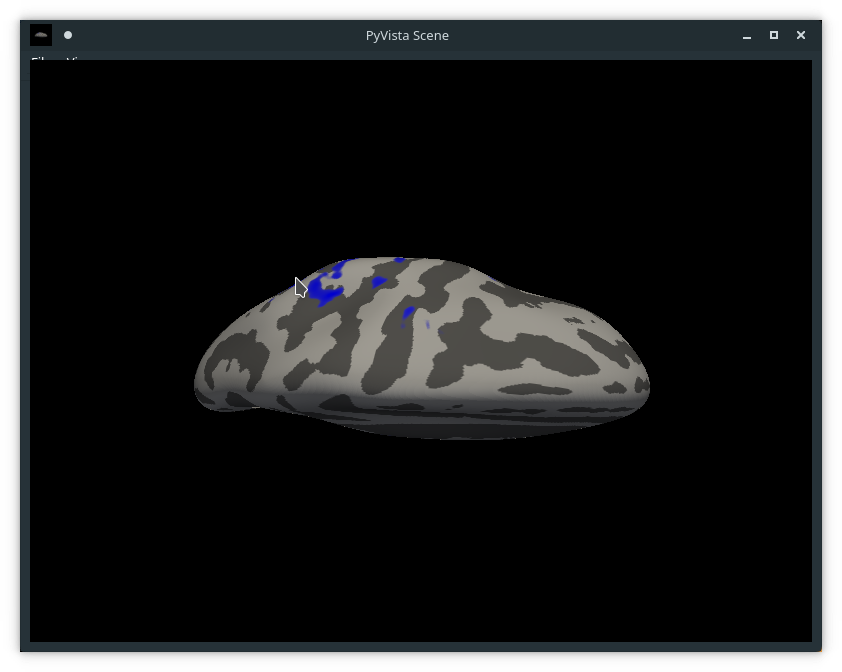Close the PyVista Scene window
Viewport: 842px width, 672px height.
click(801, 35)
